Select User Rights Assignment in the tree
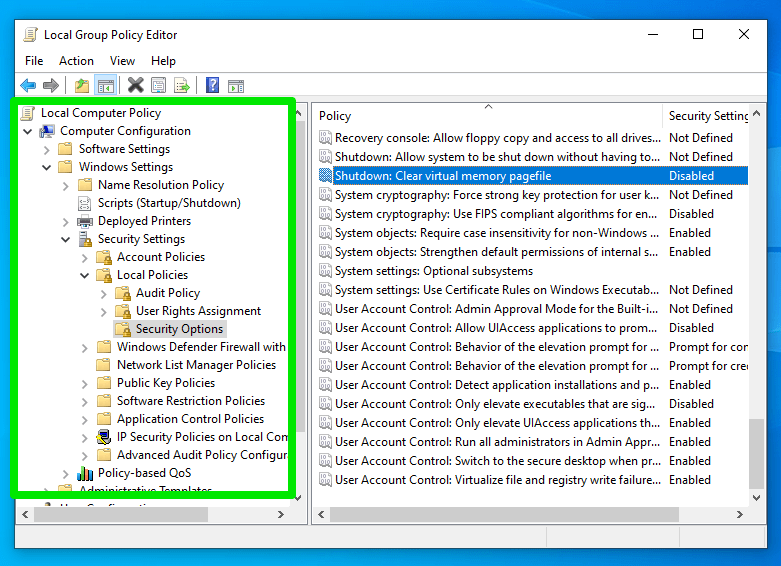The width and height of the screenshot is (781, 566). pos(198,311)
